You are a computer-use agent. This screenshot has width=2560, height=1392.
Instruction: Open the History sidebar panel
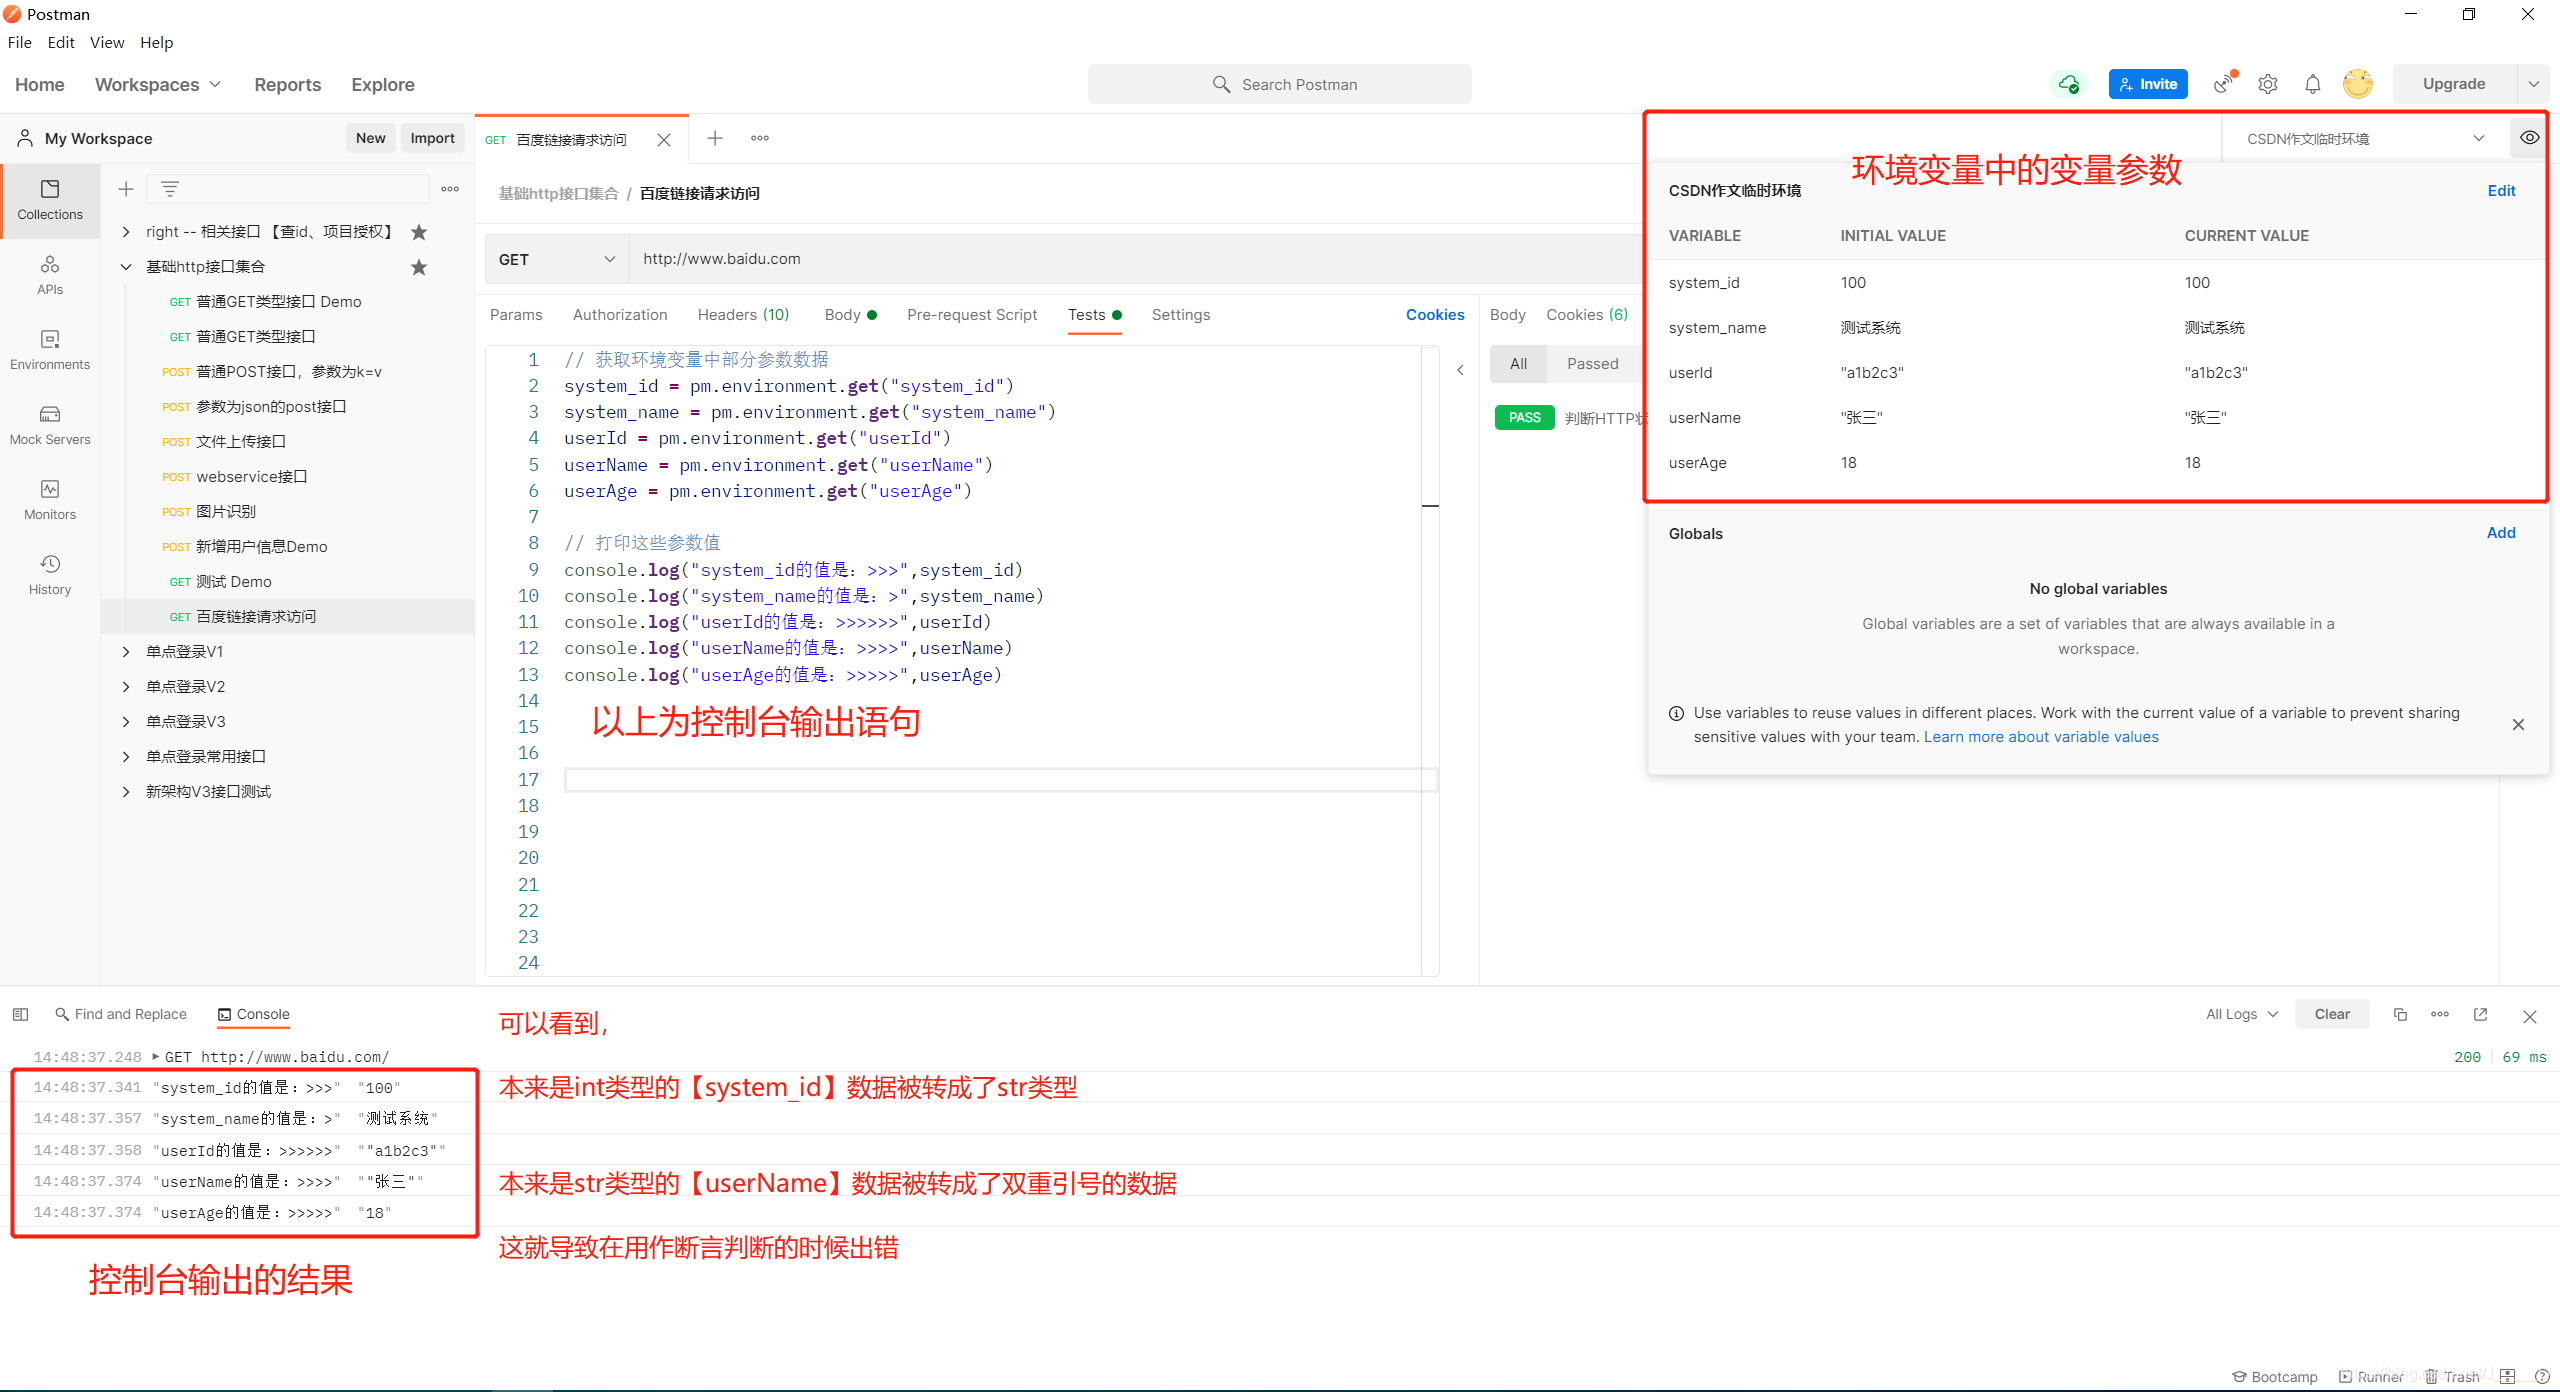pos(50,575)
